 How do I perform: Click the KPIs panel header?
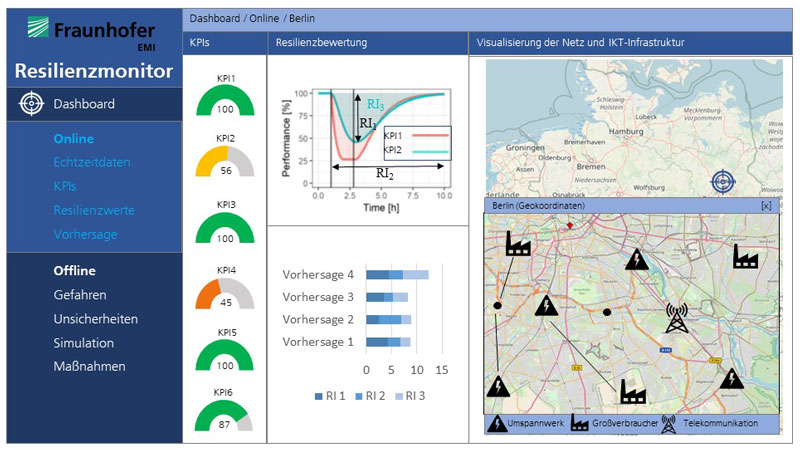tap(225, 43)
